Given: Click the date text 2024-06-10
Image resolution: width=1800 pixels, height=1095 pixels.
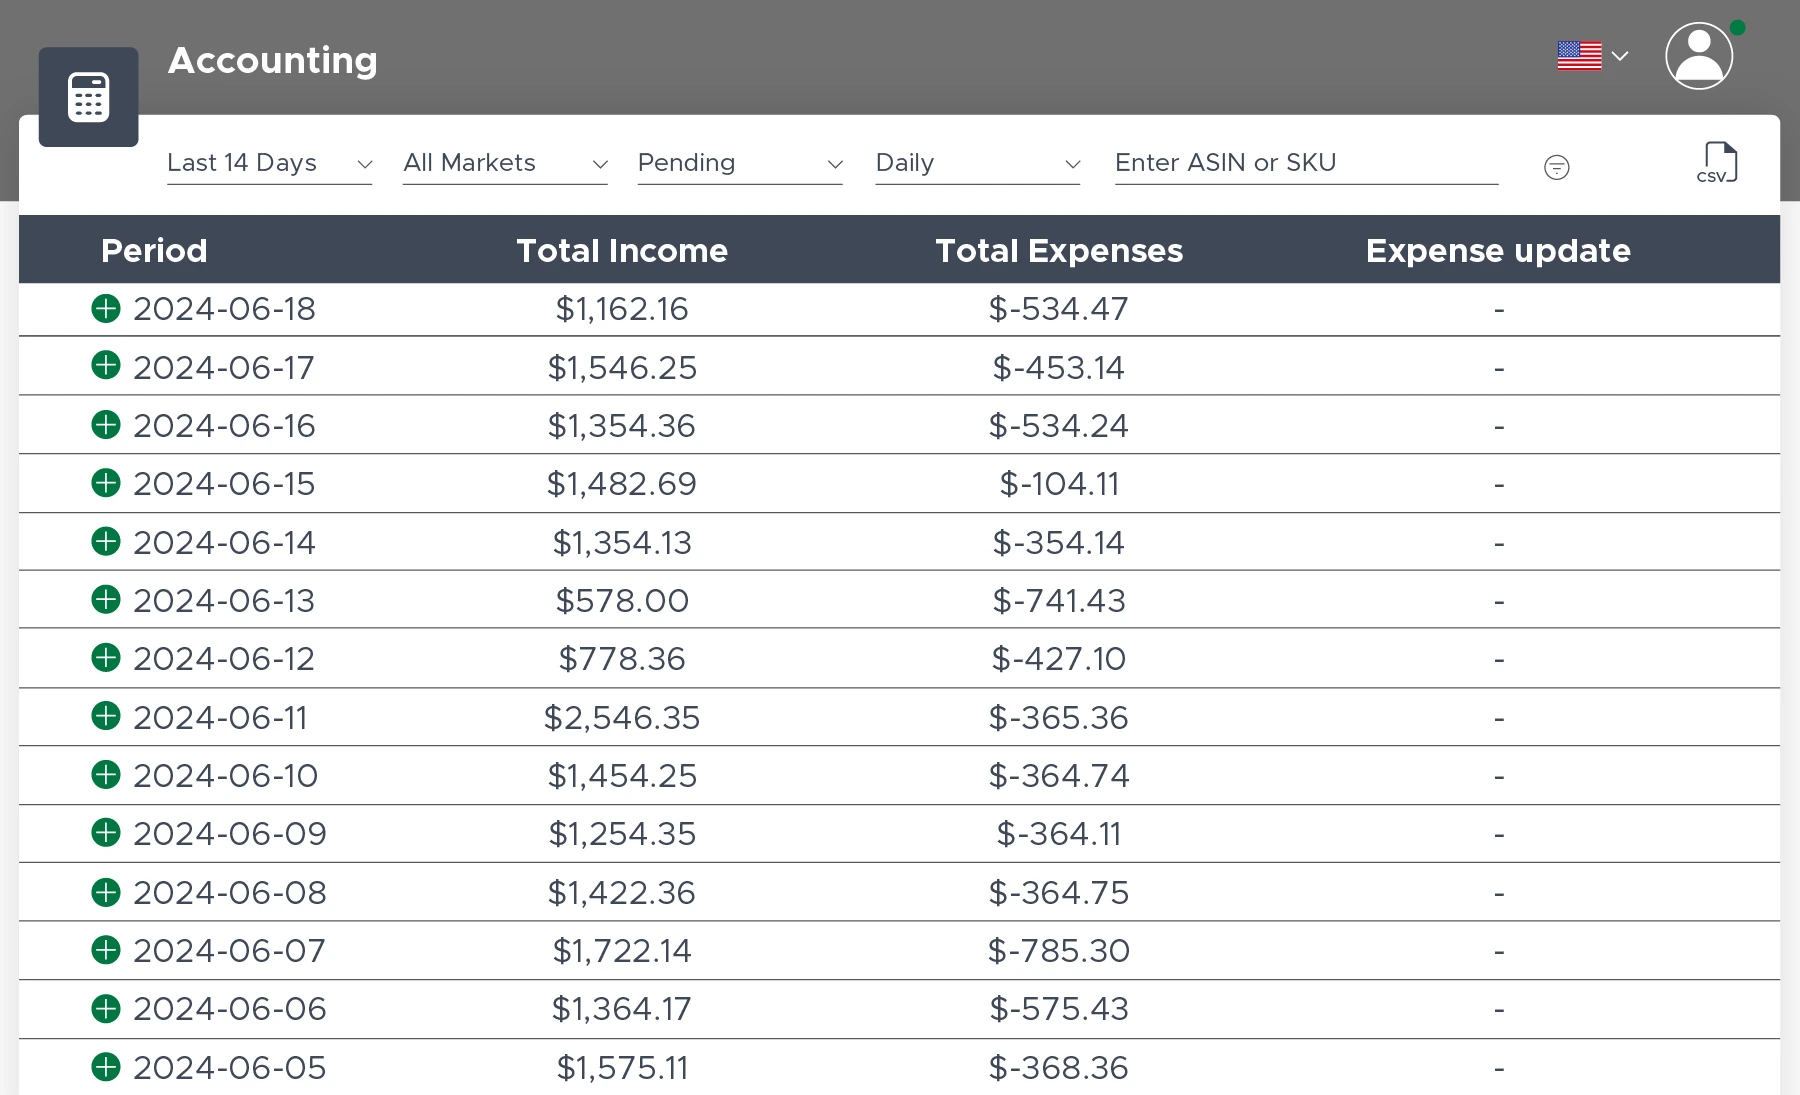Looking at the screenshot, I should [x=225, y=775].
